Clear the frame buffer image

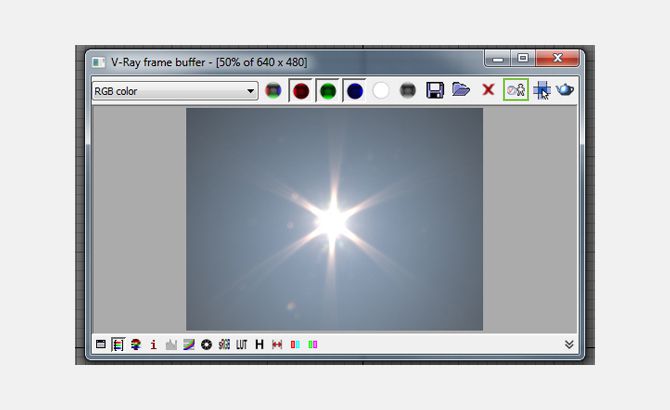(488, 90)
